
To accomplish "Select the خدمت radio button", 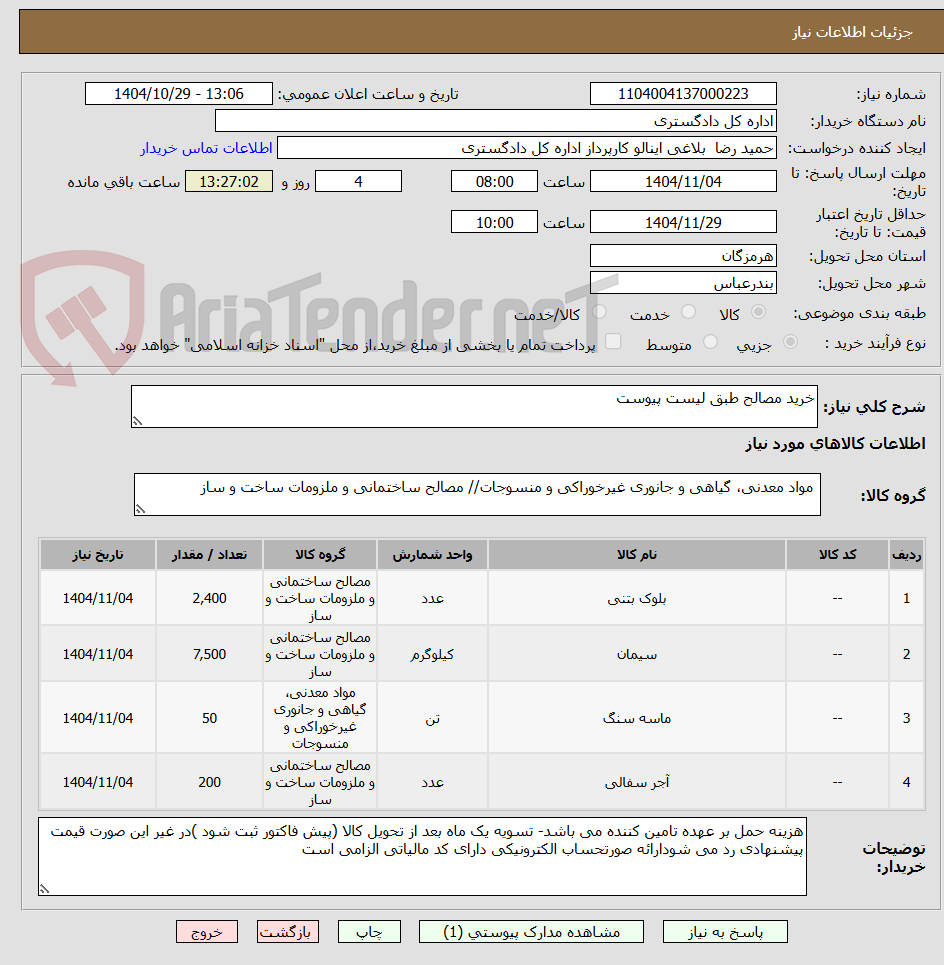I will (689, 313).
